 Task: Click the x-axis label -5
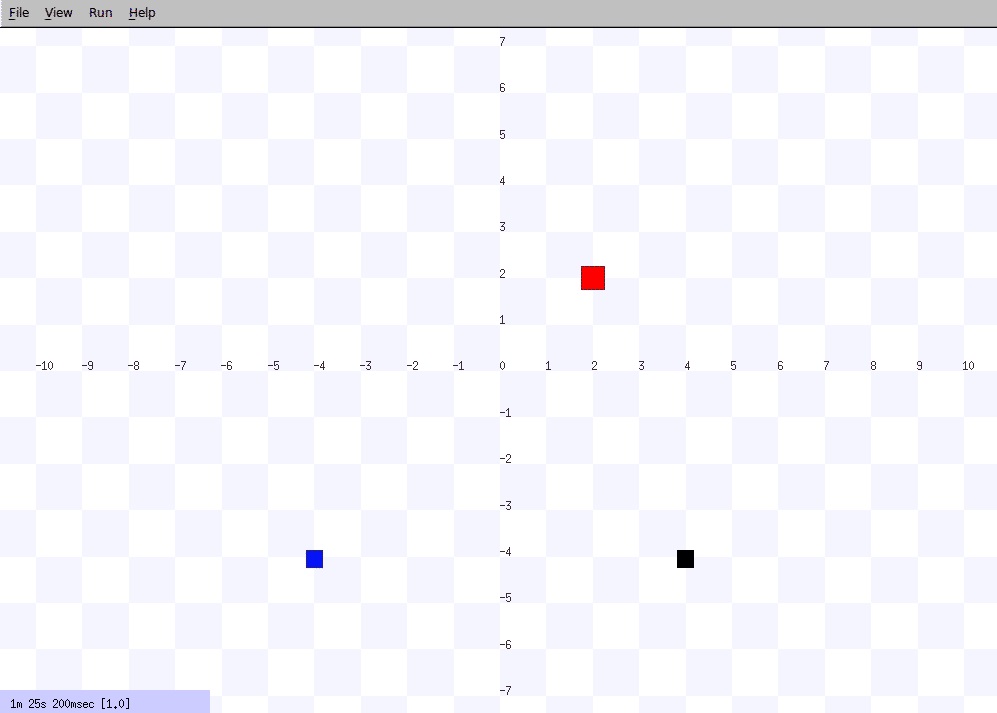273,366
